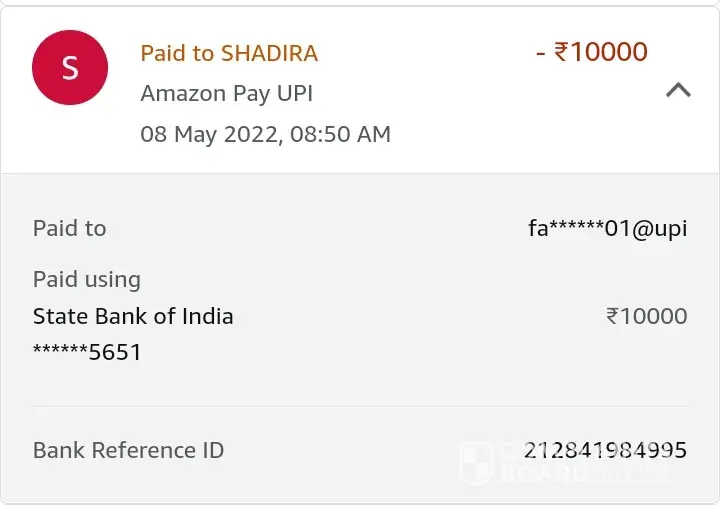
Task: Click the divider above Bank Reference ID
Action: [360, 406]
